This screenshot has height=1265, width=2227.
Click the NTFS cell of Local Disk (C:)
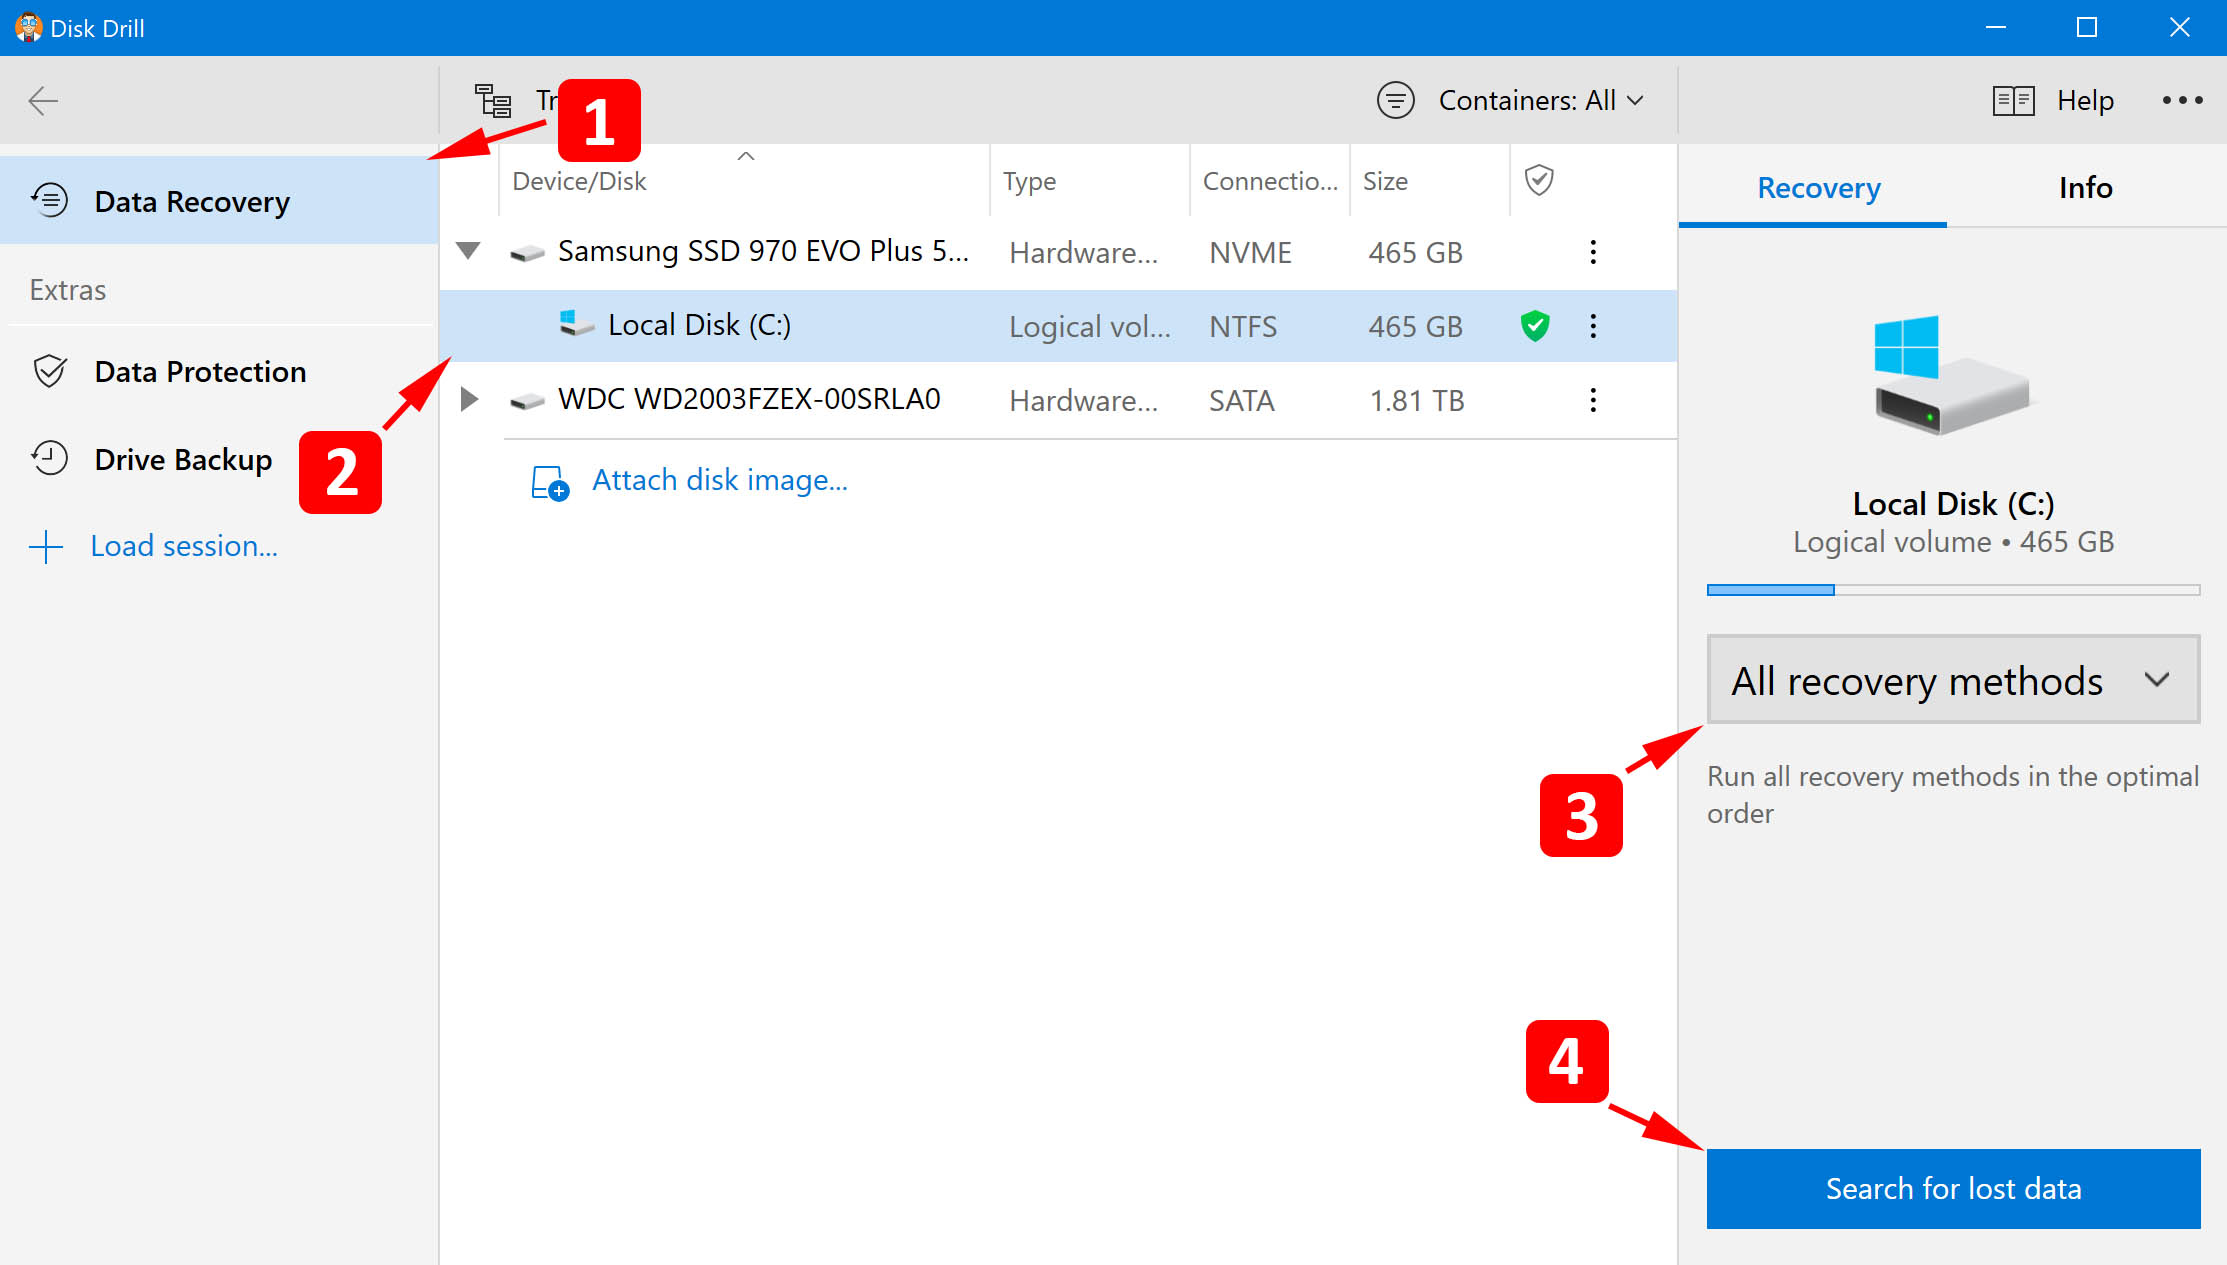[x=1243, y=327]
